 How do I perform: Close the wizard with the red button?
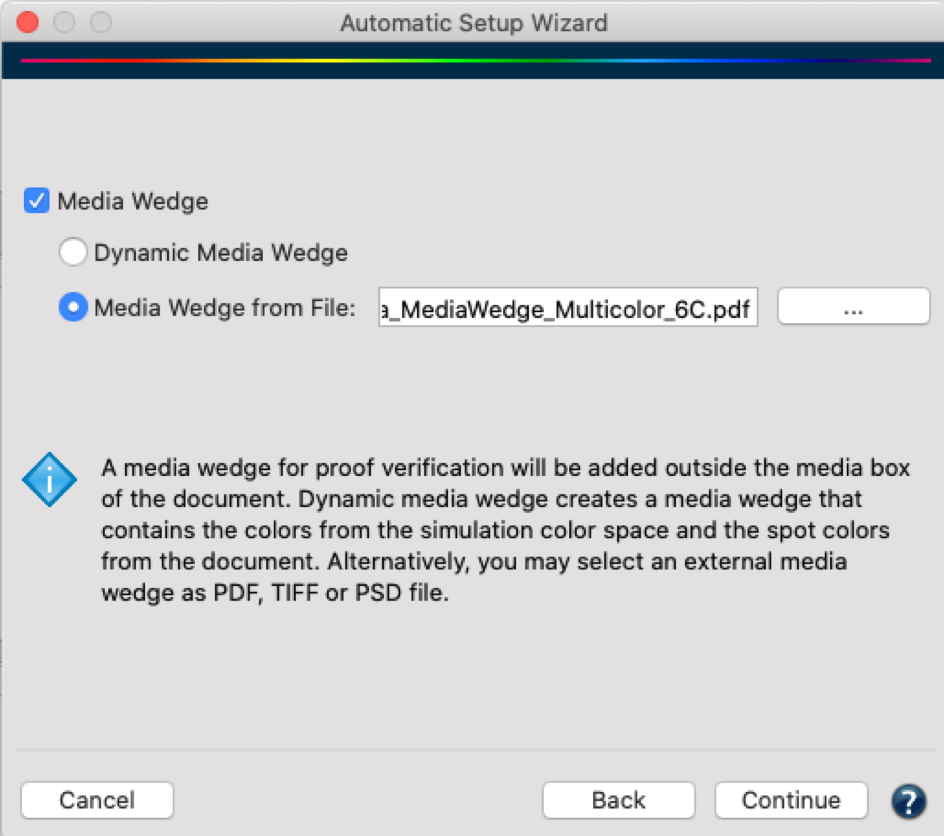28,22
